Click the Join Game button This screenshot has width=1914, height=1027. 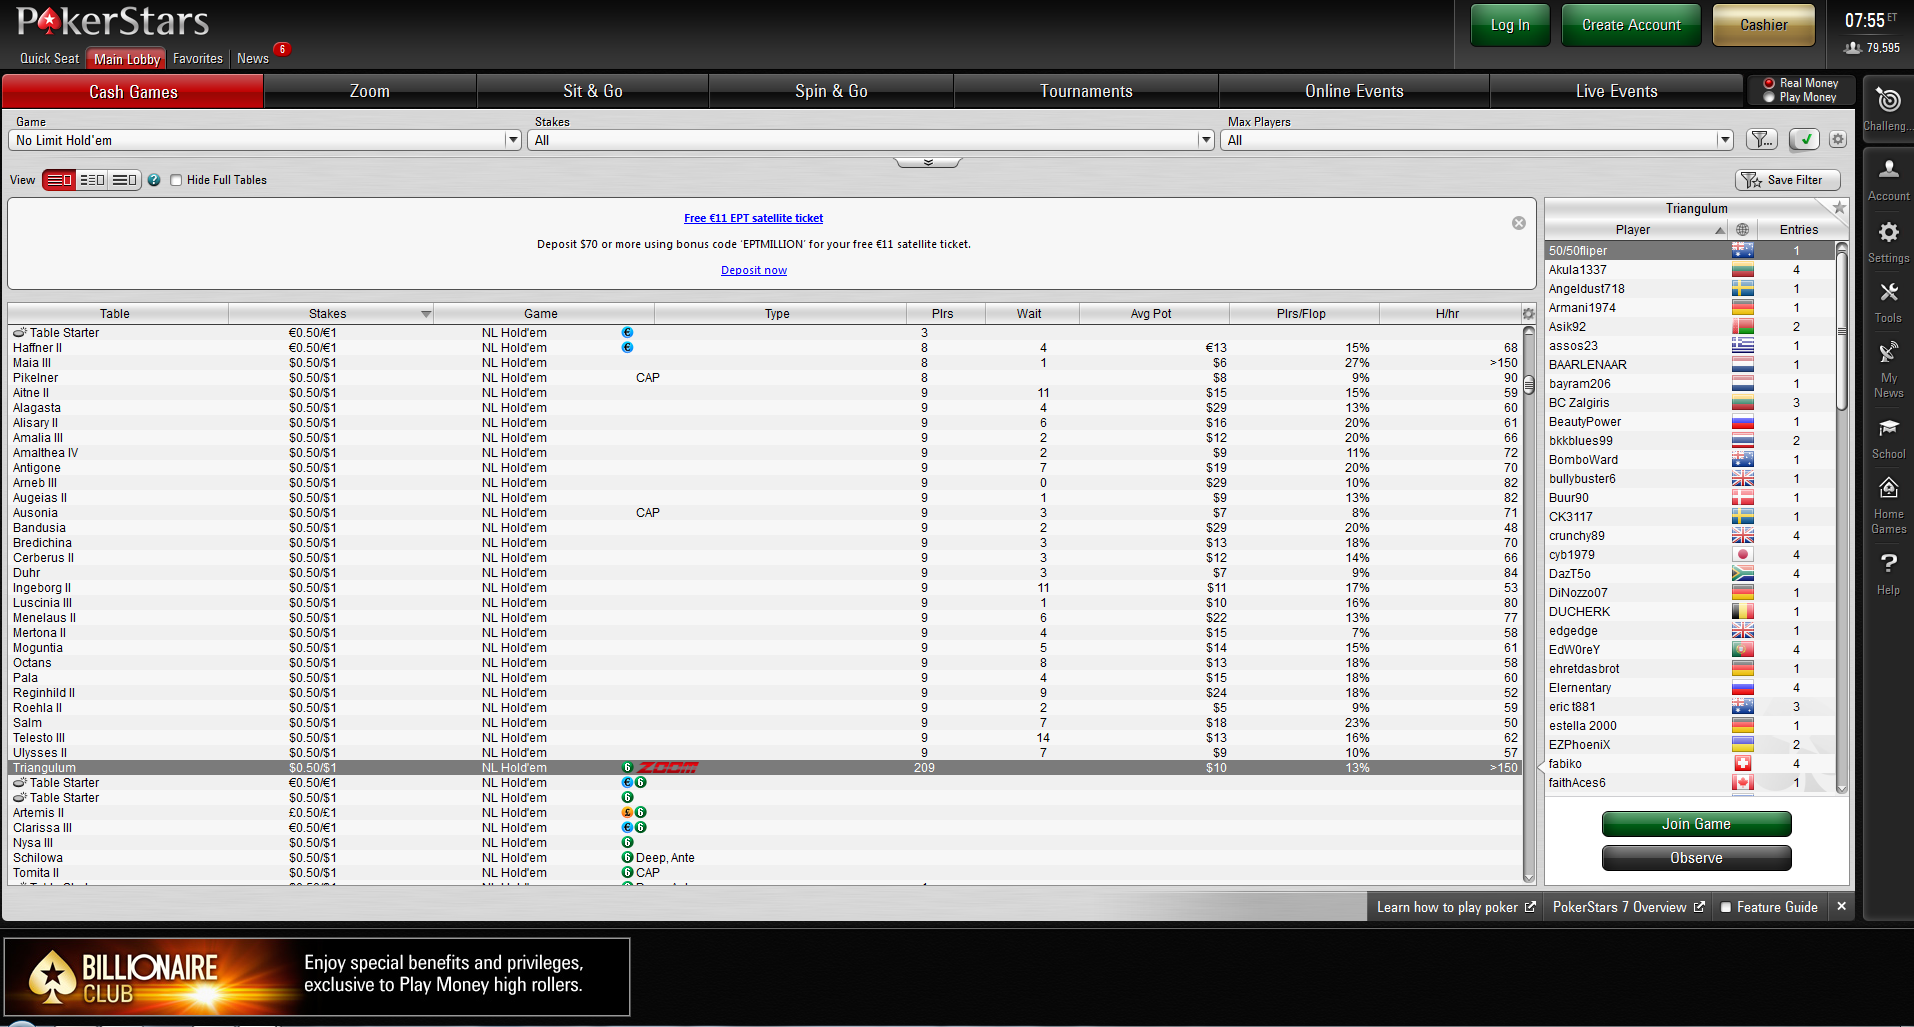(x=1696, y=824)
